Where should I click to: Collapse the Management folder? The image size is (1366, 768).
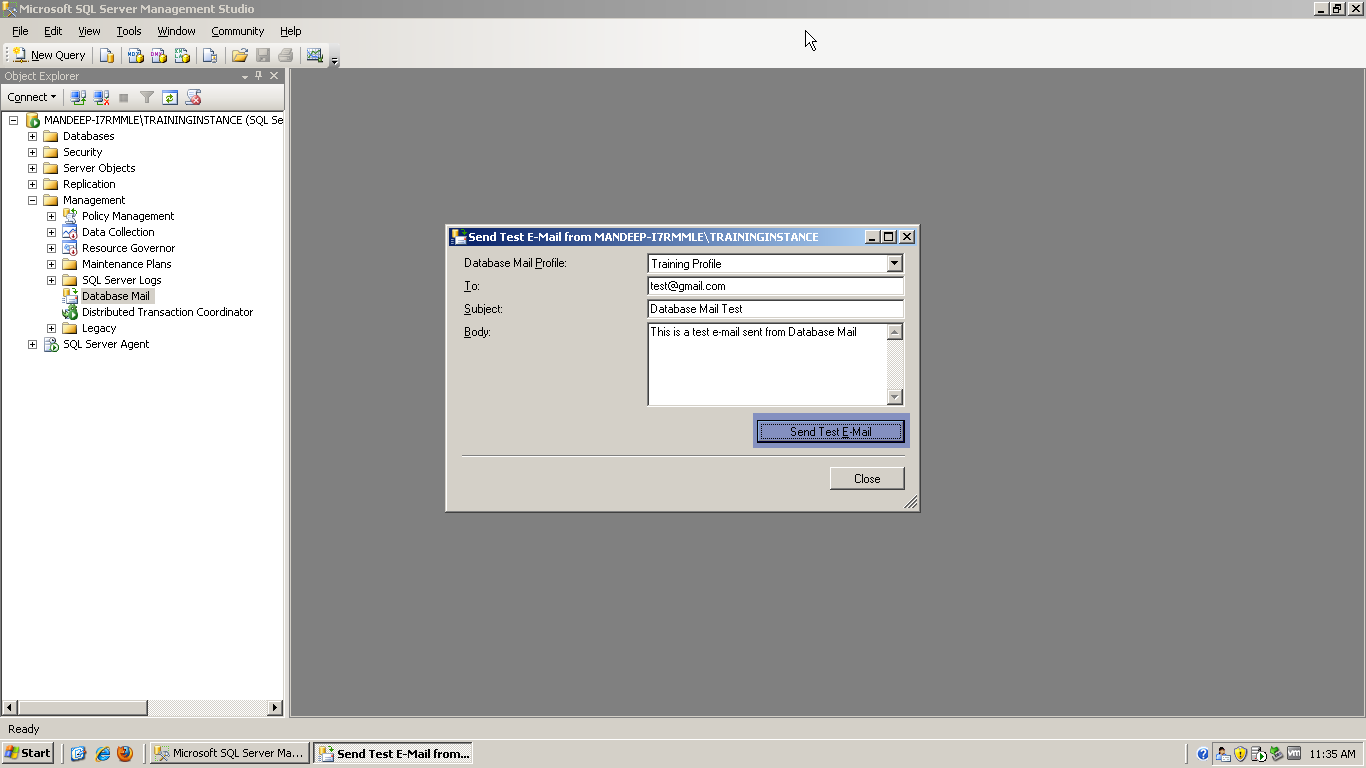[32, 200]
